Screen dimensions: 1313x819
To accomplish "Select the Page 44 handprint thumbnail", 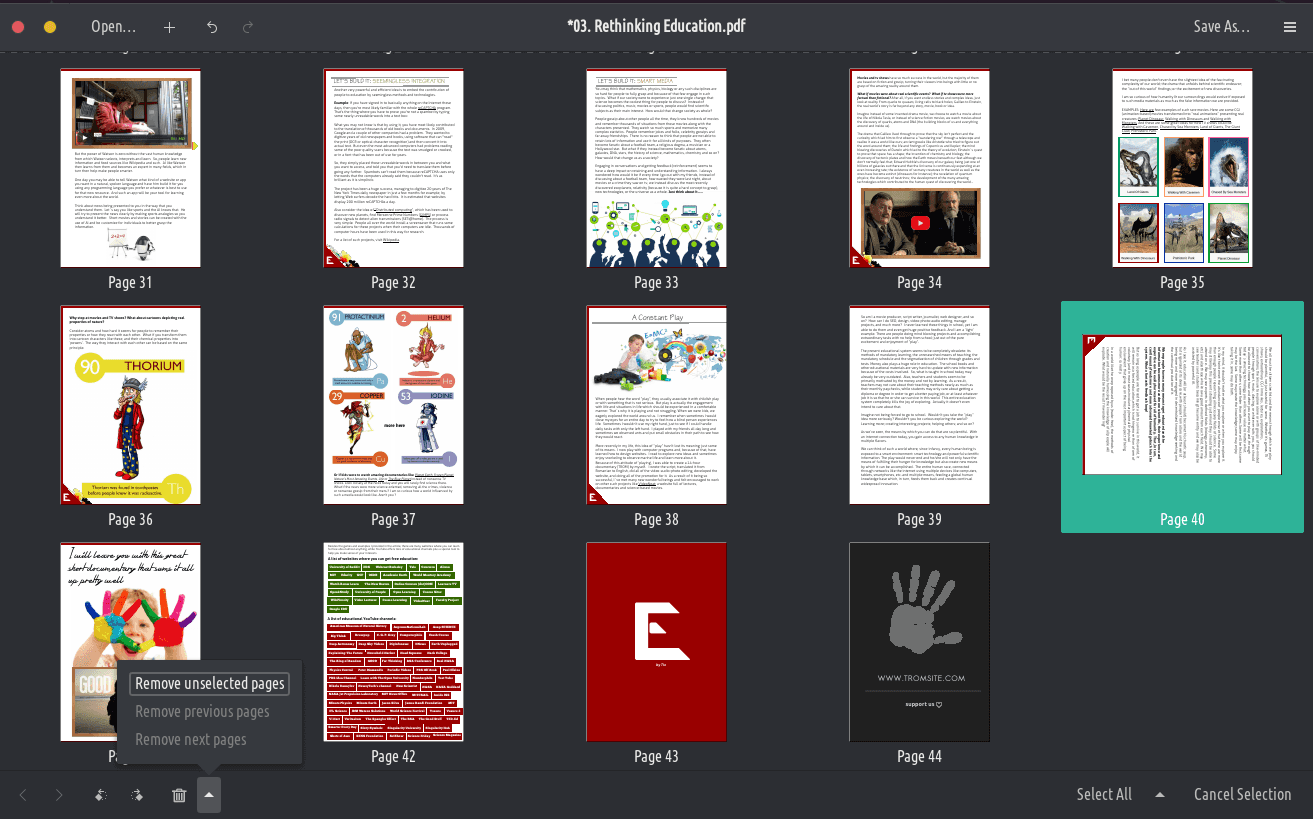I will tap(918, 641).
